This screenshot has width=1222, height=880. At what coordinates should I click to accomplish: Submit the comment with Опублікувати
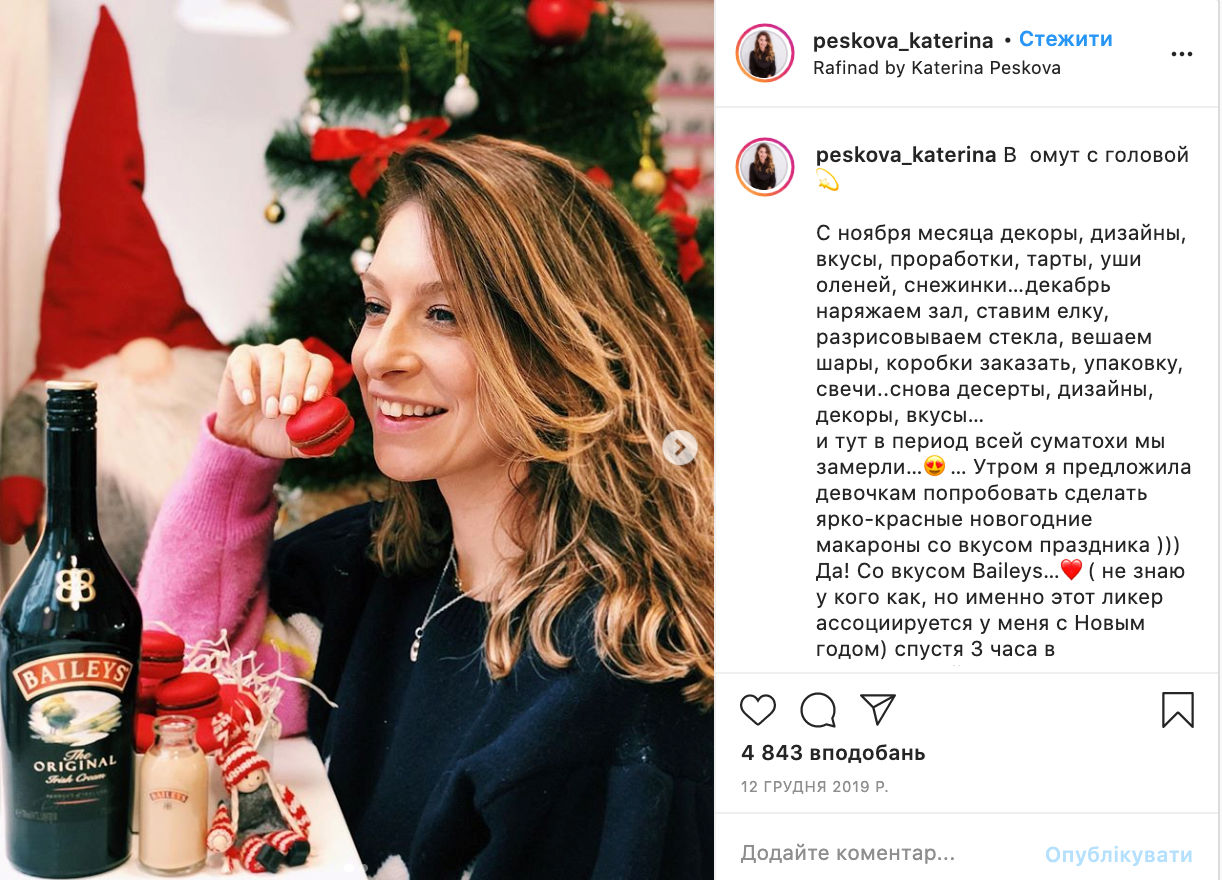coord(1119,855)
